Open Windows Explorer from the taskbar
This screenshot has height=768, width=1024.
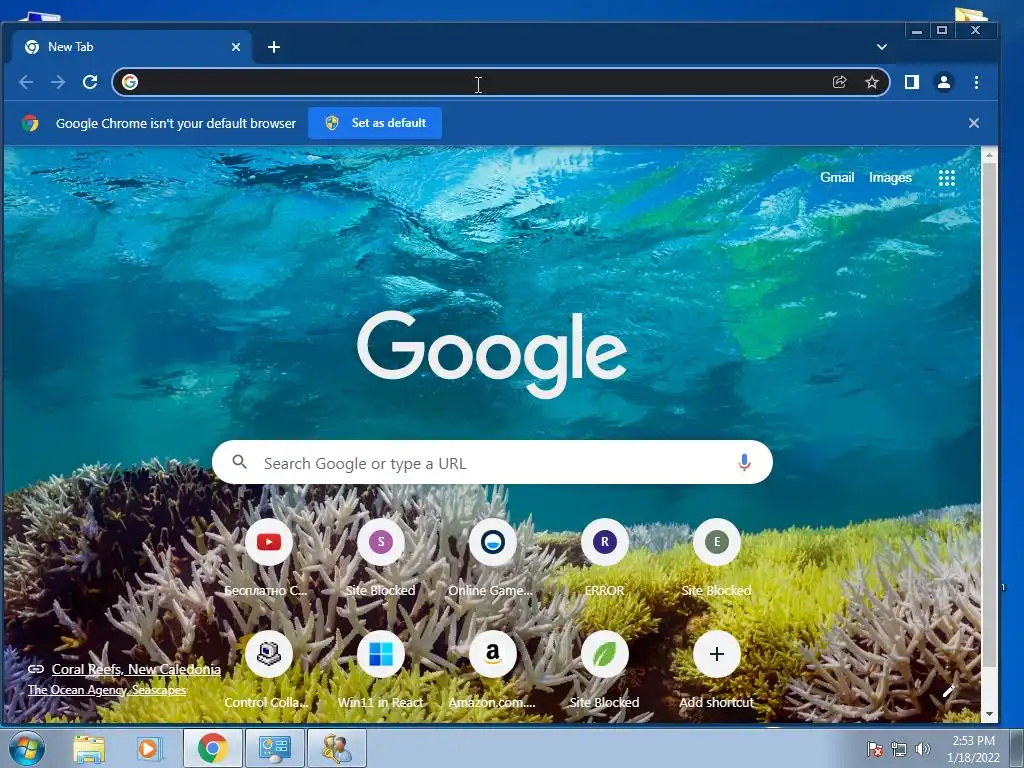[89, 749]
